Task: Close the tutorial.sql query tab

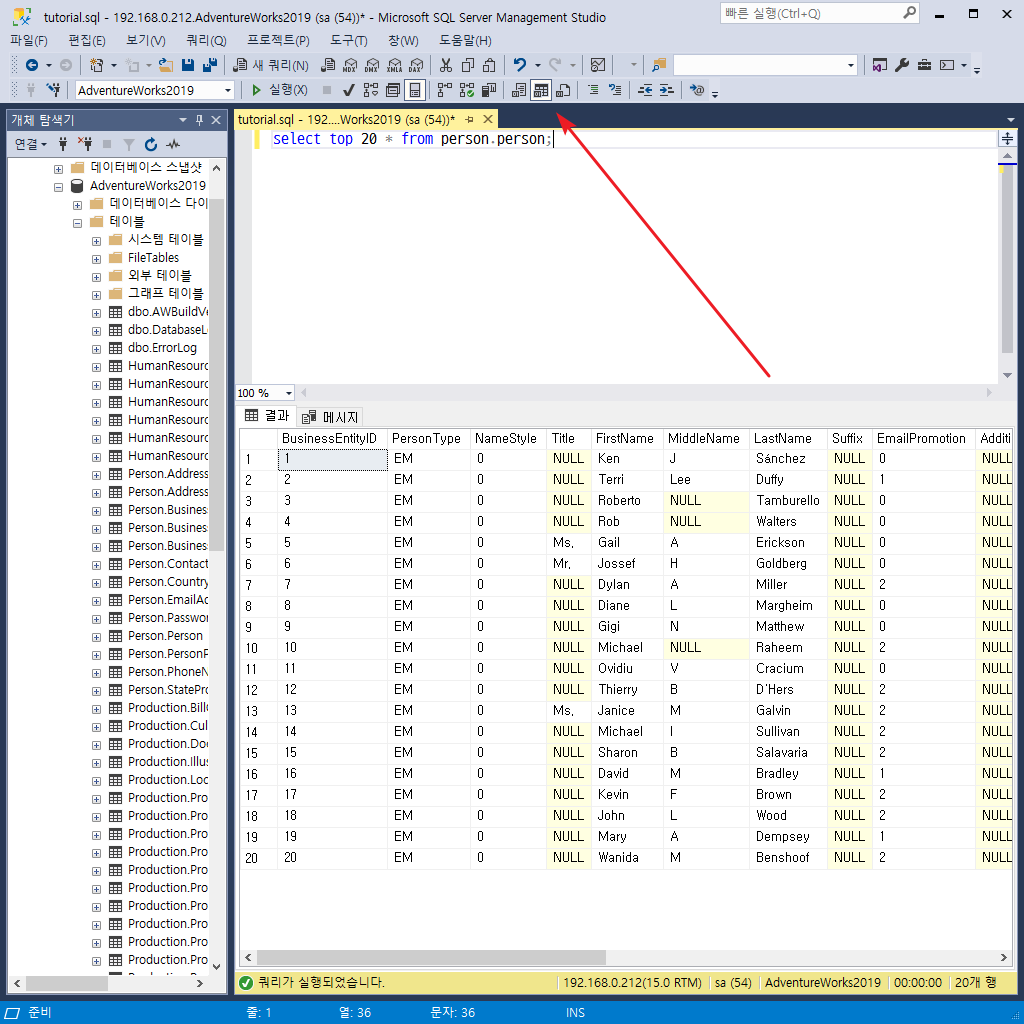Action: click(488, 119)
